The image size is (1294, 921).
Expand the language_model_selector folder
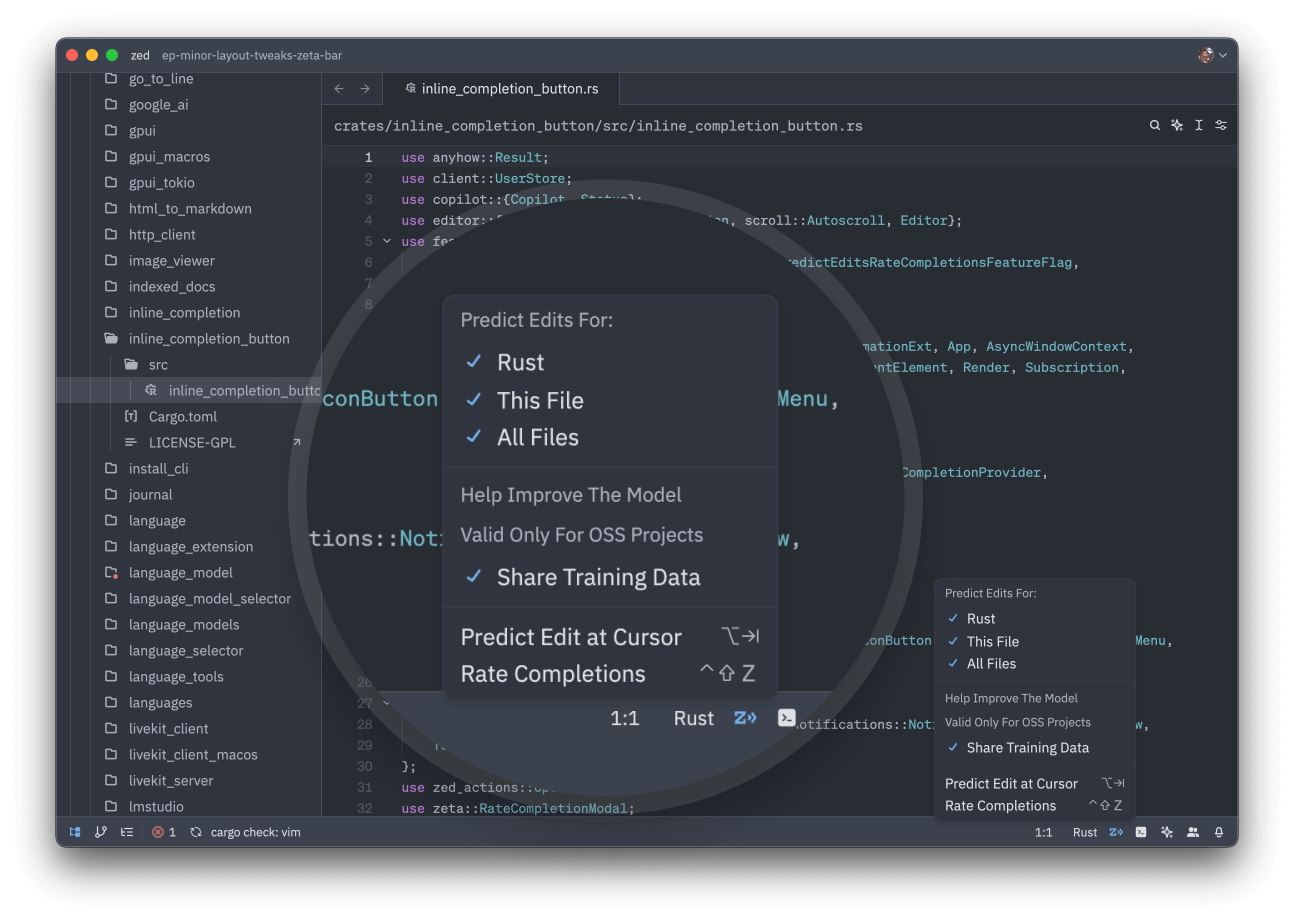pyautogui.click(x=188, y=598)
